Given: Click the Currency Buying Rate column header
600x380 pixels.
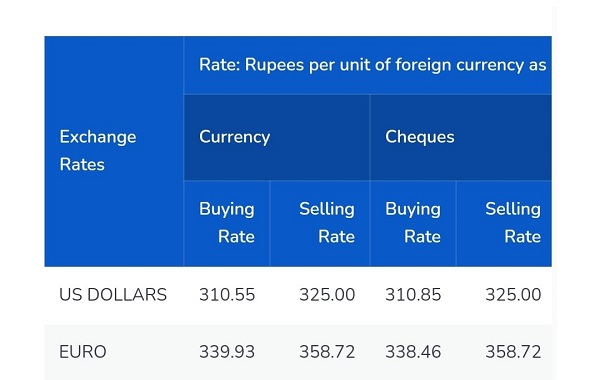Looking at the screenshot, I should click(227, 223).
